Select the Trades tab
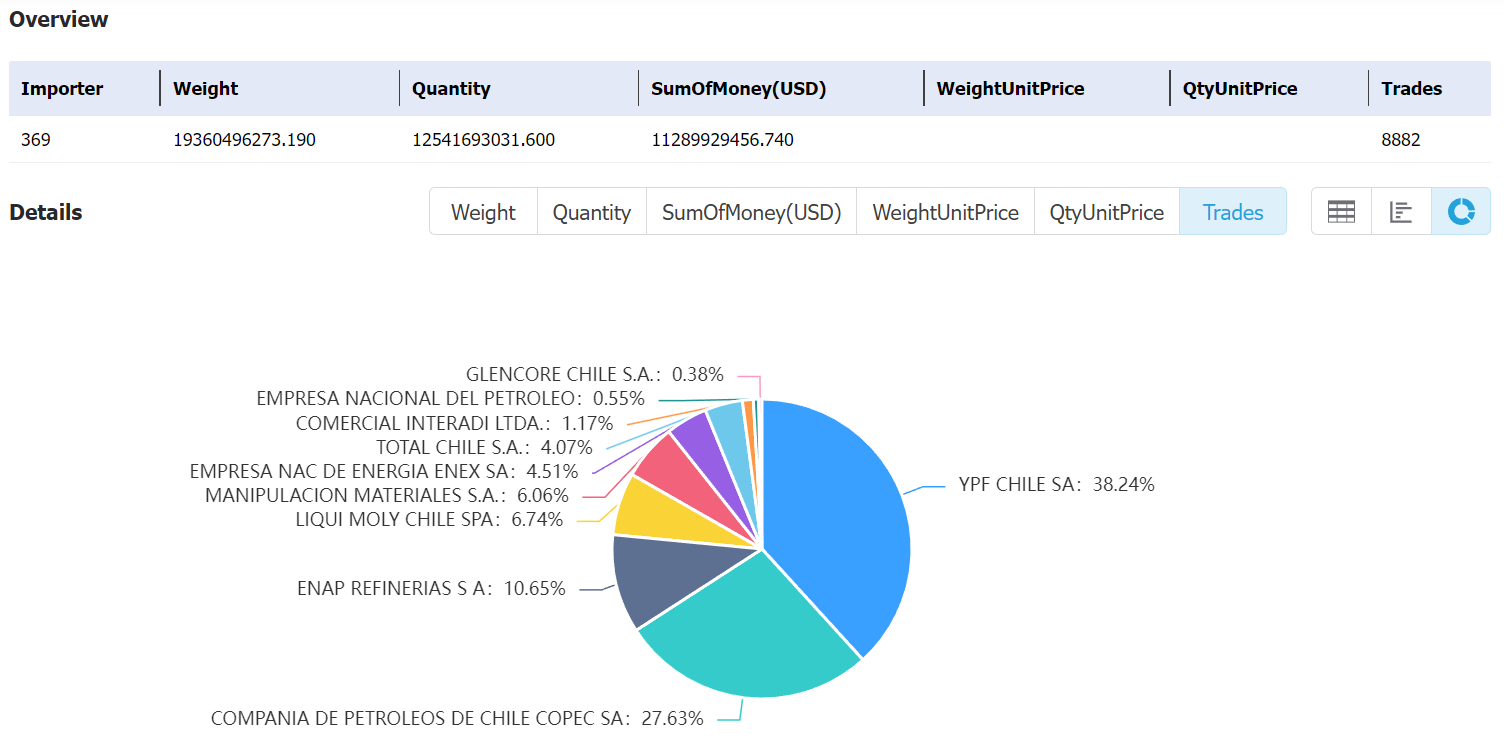The width and height of the screenshot is (1504, 755). (1233, 212)
